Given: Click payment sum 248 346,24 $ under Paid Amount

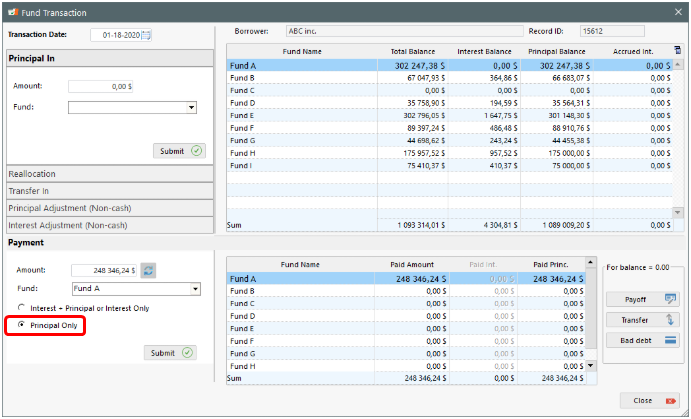Looking at the screenshot, I should tap(412, 378).
